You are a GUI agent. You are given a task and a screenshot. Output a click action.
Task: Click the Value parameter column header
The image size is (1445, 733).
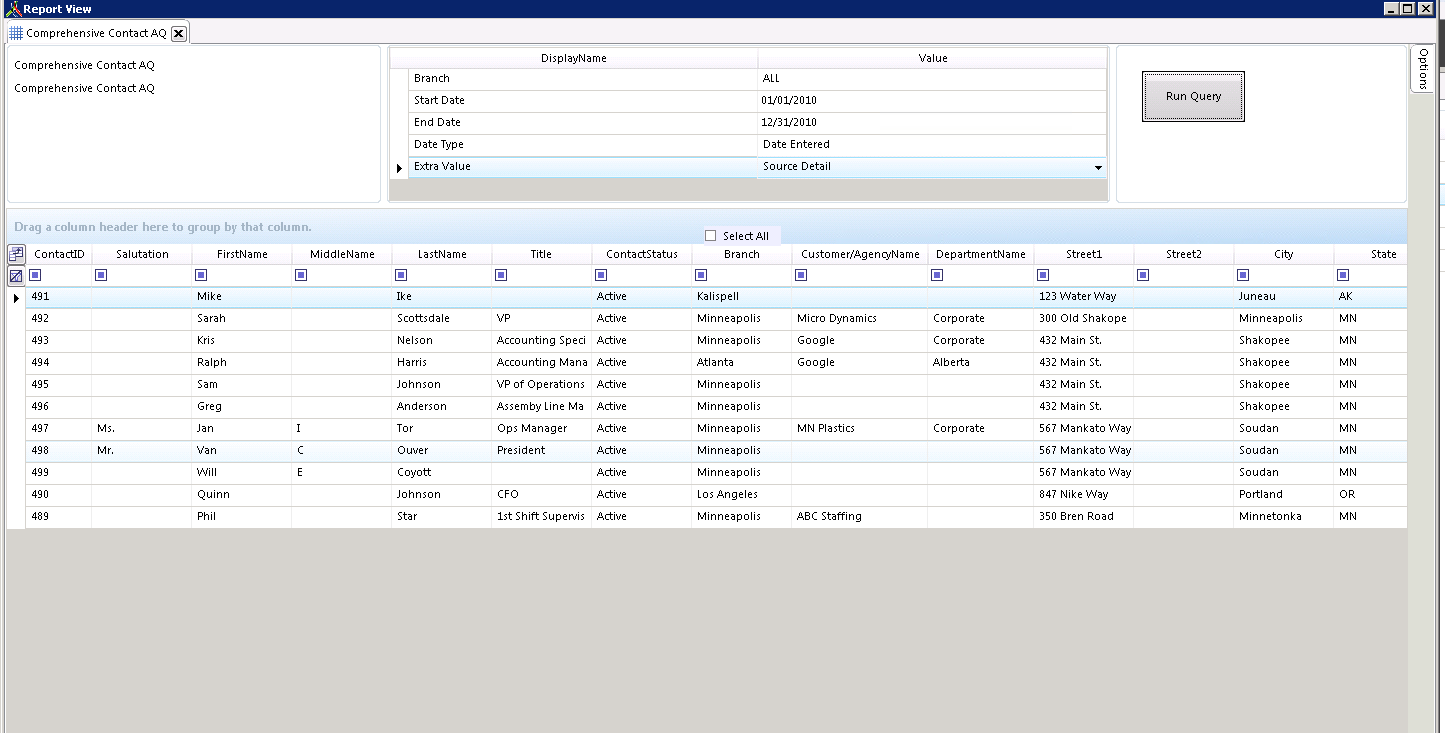click(x=933, y=58)
